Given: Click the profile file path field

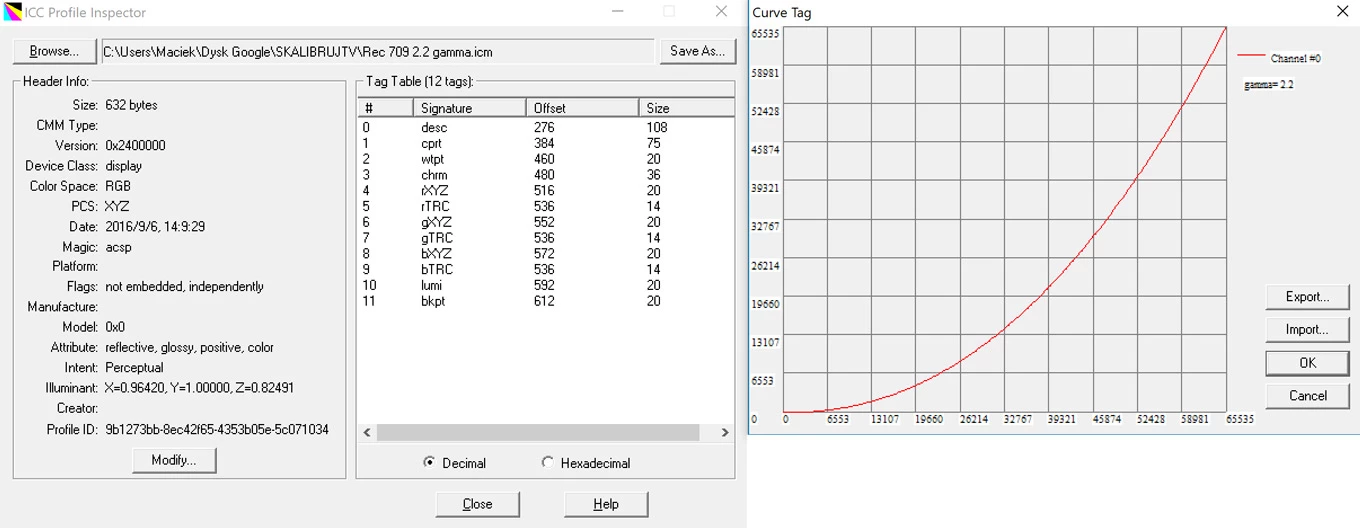Looking at the screenshot, I should point(377,51).
